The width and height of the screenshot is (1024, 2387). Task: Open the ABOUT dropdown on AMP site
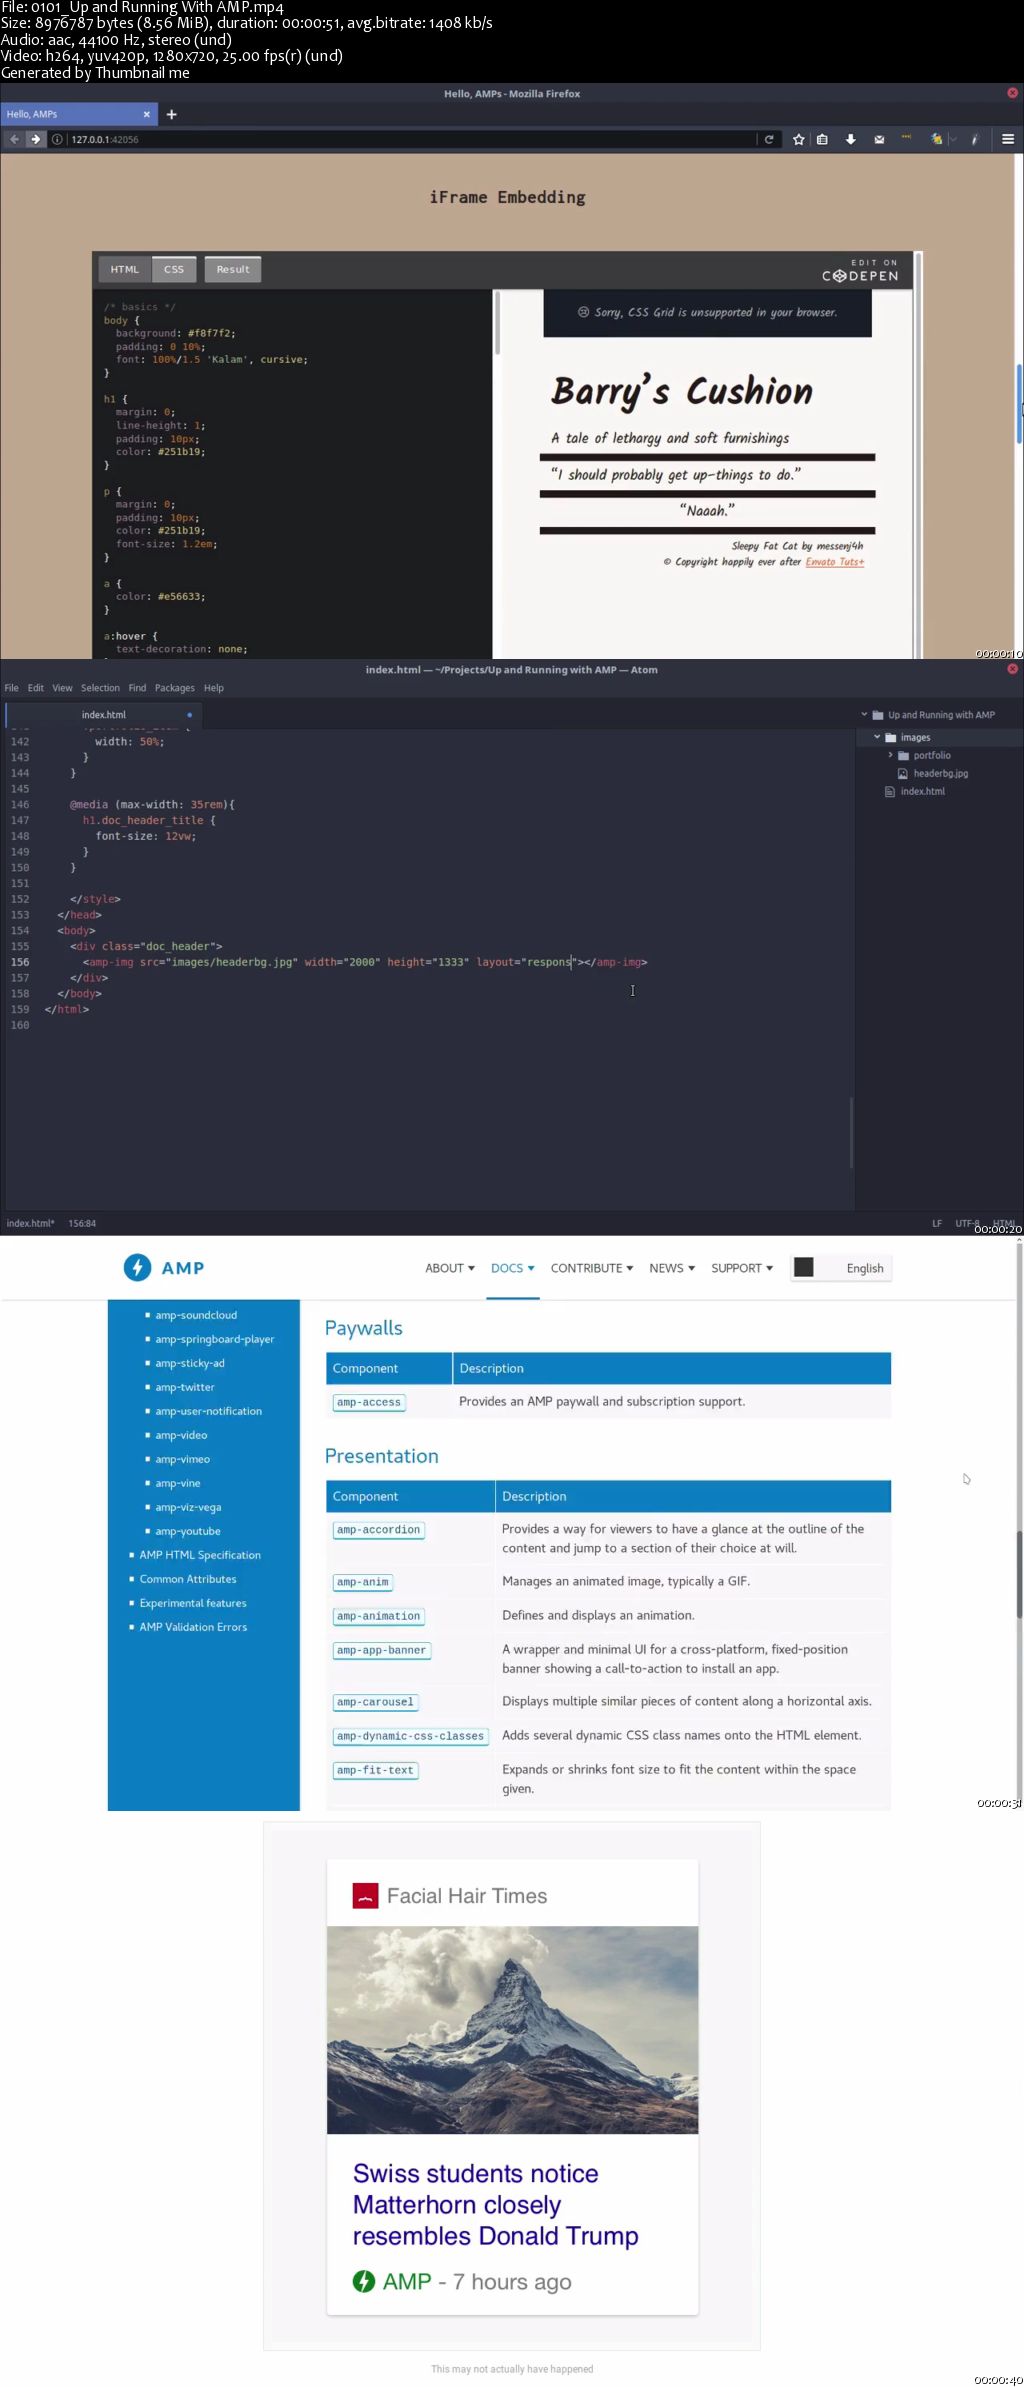[450, 1268]
